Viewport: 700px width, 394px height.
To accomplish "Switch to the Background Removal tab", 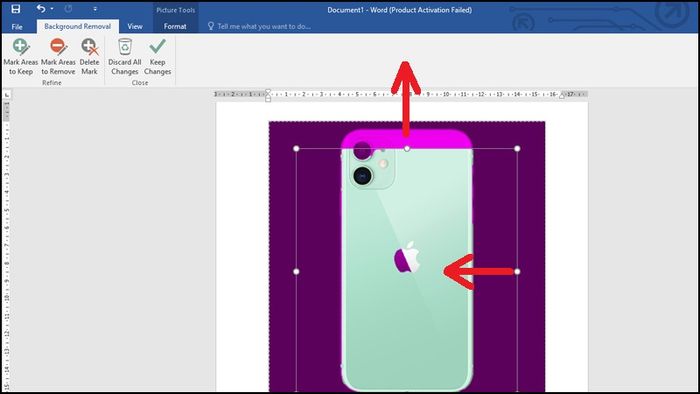I will click(77, 26).
